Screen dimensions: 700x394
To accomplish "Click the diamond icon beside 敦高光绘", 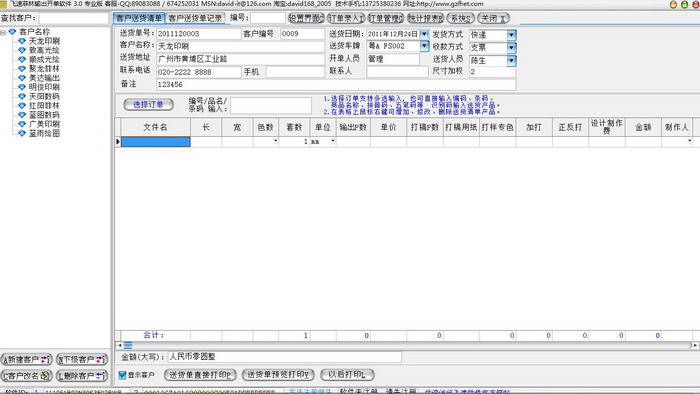I will point(21,50).
